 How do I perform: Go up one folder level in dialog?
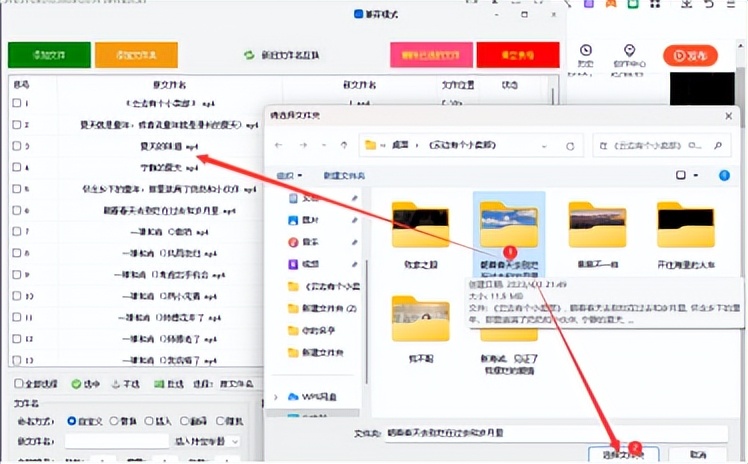344,145
